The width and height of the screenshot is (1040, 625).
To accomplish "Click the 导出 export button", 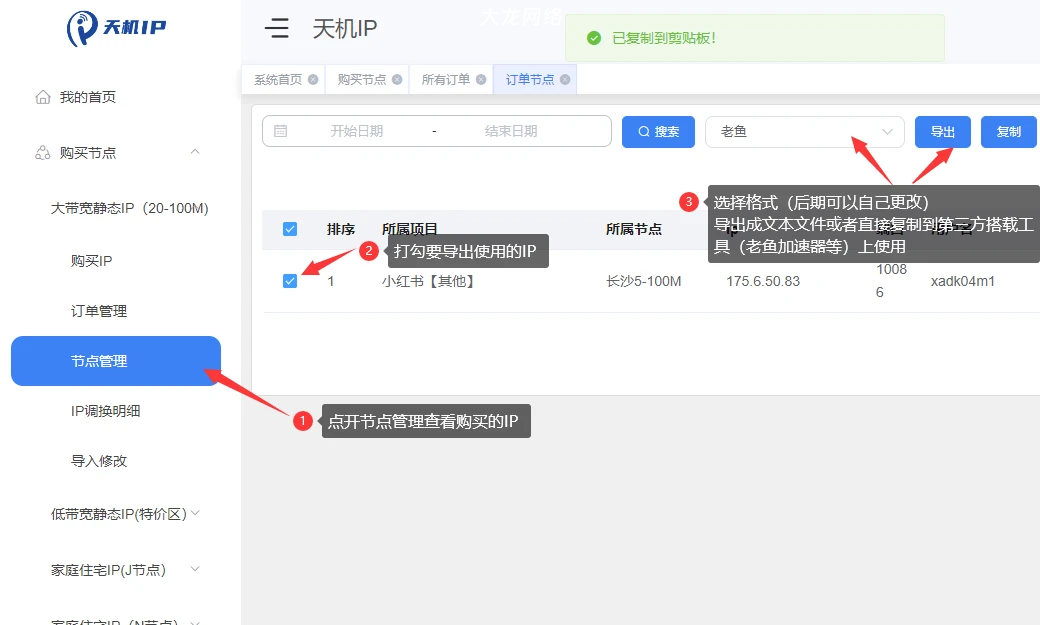I will click(942, 131).
